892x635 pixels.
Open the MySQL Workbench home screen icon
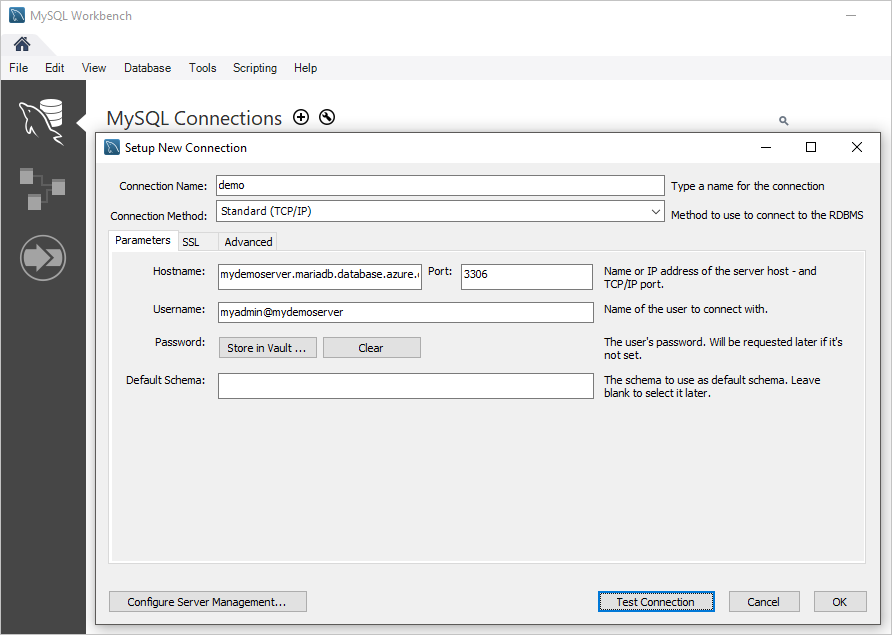(x=21, y=44)
